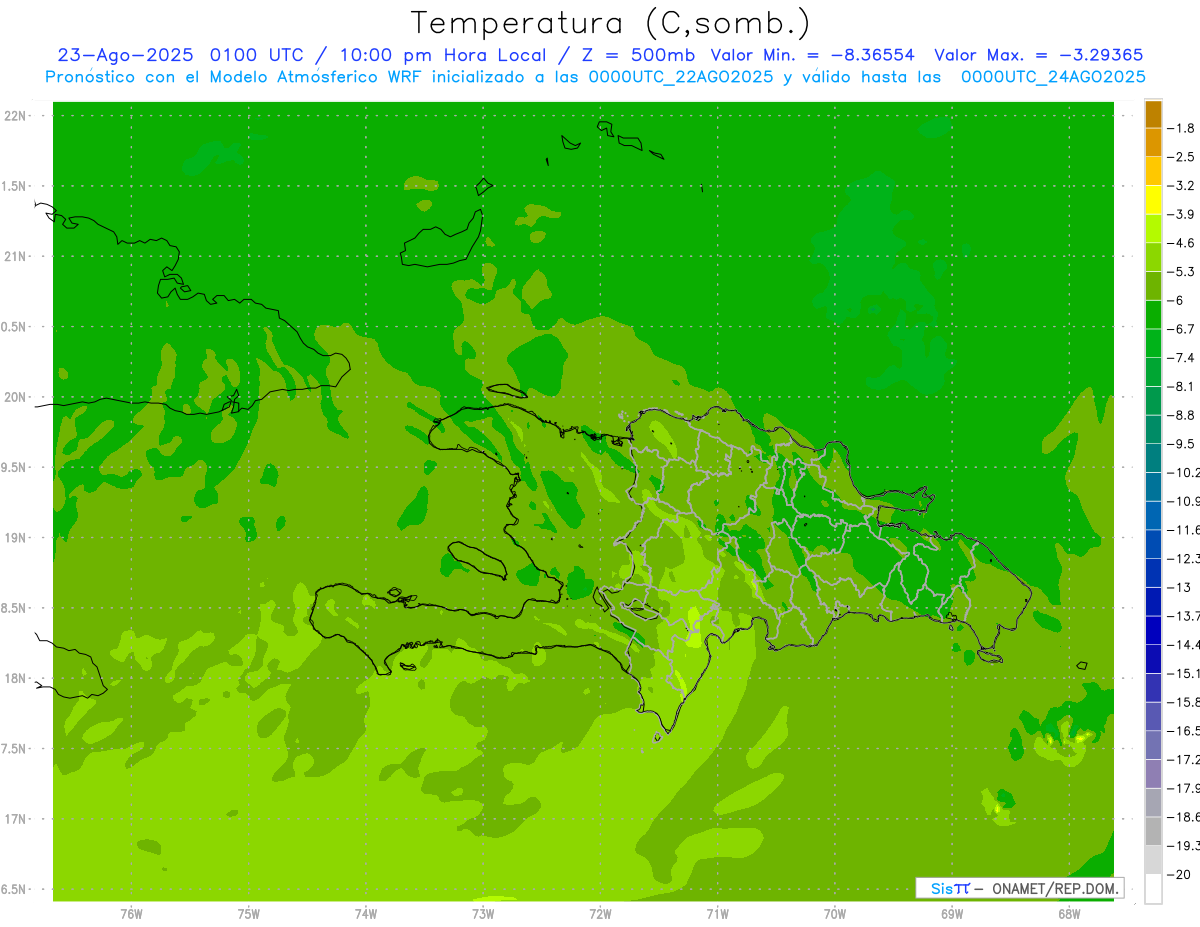Click the '20N' latitude label

[x=15, y=397]
